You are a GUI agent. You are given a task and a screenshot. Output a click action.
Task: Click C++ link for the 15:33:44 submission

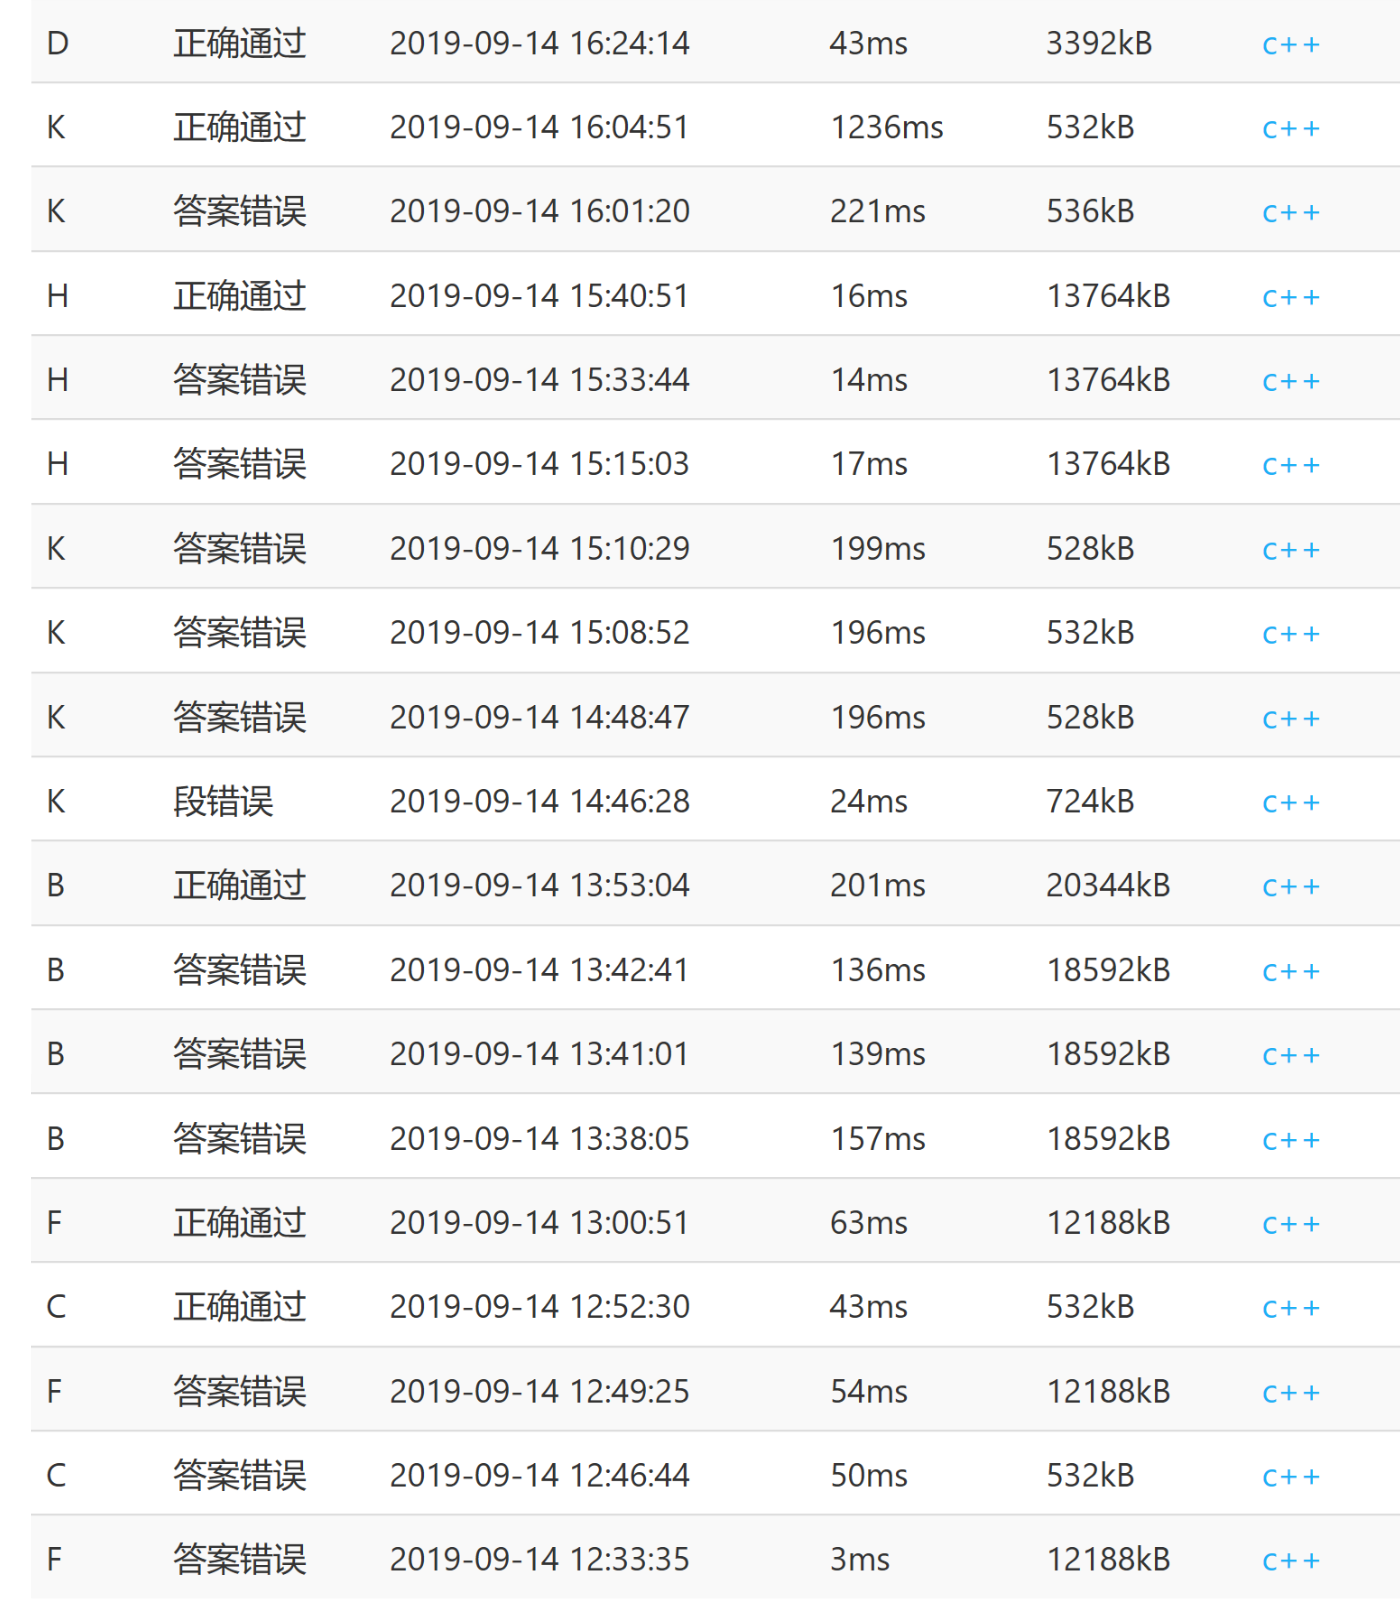pyautogui.click(x=1290, y=382)
